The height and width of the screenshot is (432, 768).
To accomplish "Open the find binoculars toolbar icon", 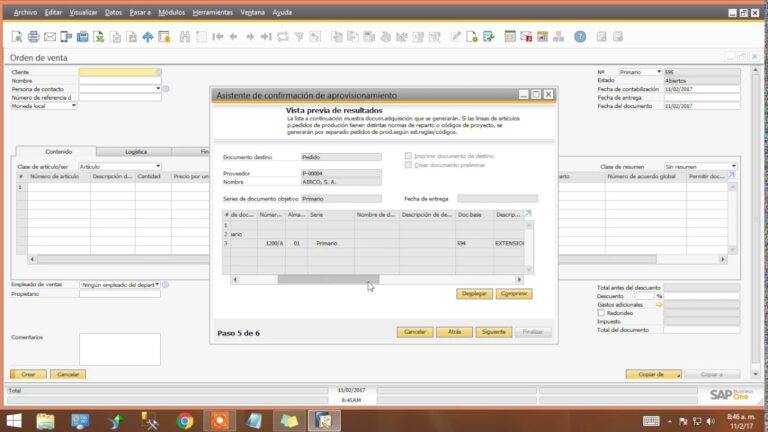I will point(185,37).
